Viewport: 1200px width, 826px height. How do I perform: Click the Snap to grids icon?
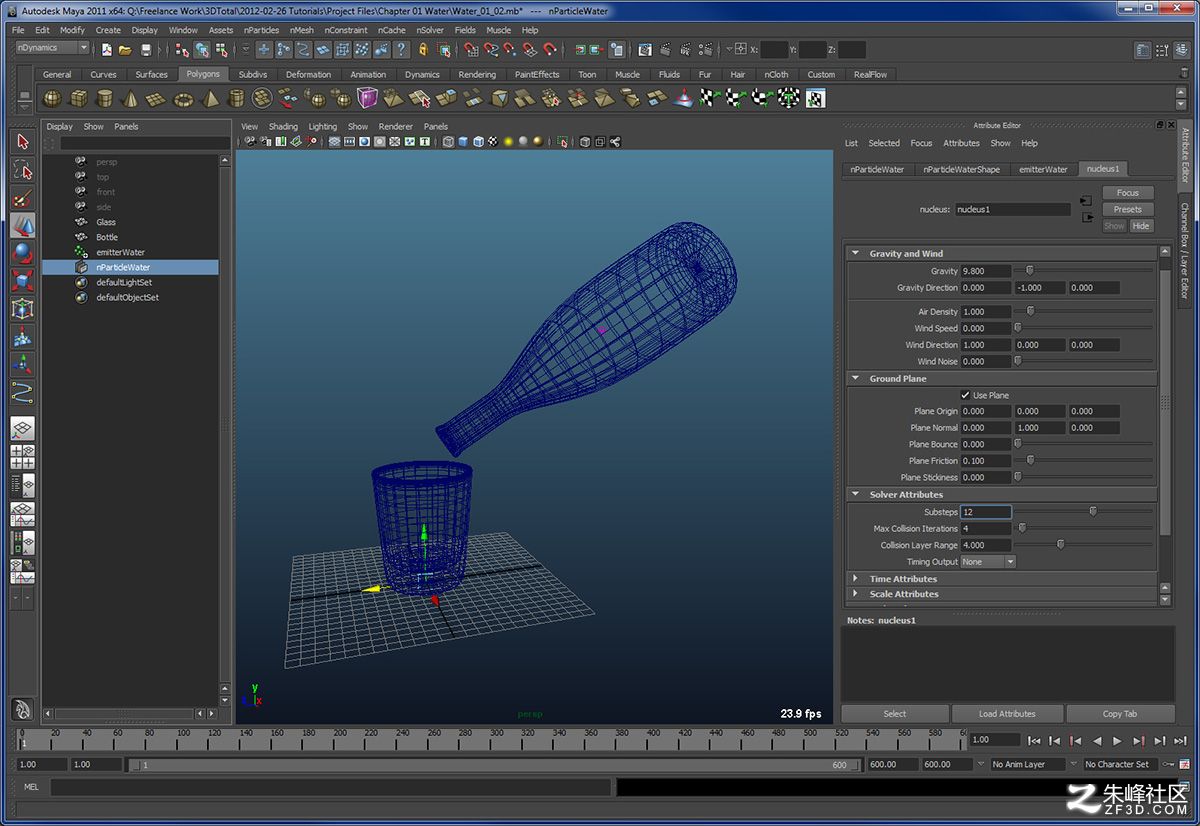click(x=471, y=49)
